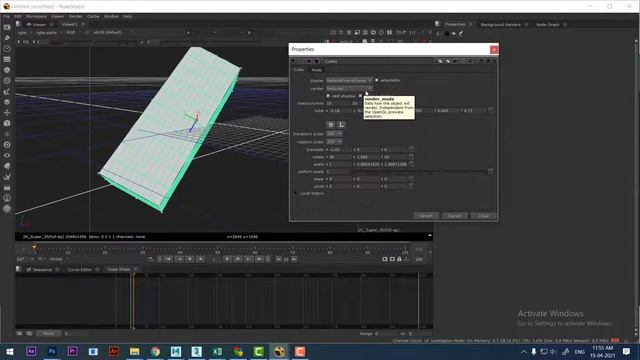
Task: Open animation menu icon for scale row
Action: click(x=411, y=164)
